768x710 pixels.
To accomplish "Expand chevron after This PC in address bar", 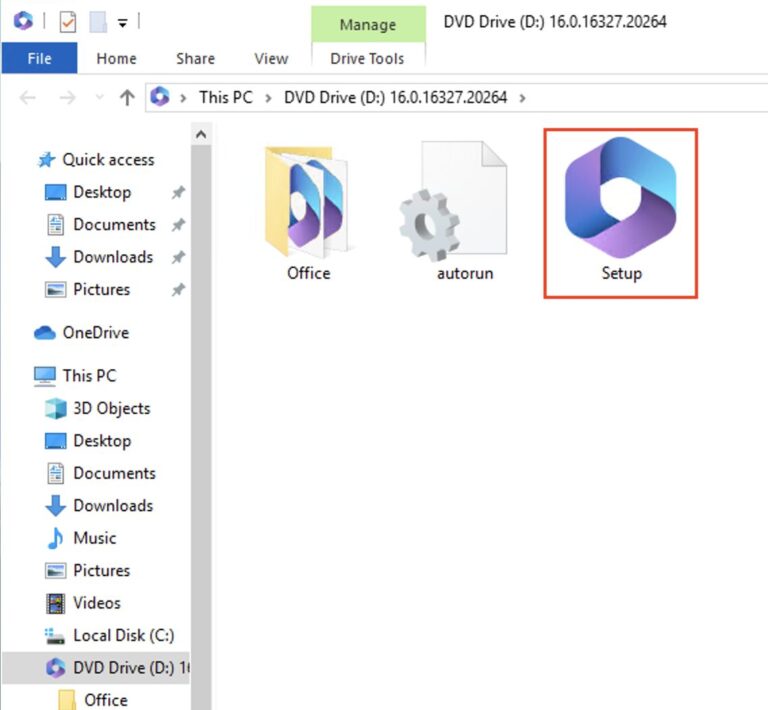I will tap(268, 98).
